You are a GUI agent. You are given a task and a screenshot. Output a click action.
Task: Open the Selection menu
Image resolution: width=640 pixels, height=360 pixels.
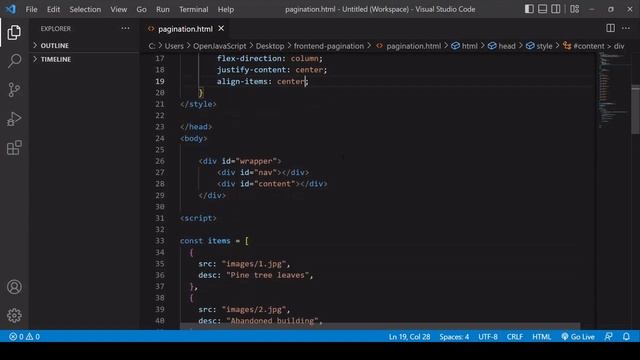[x=85, y=9]
